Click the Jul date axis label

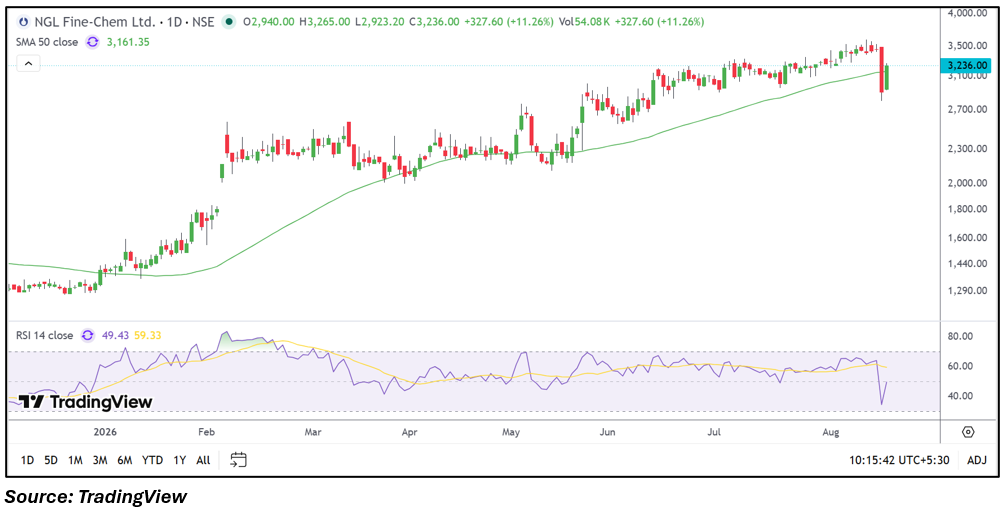tap(714, 431)
